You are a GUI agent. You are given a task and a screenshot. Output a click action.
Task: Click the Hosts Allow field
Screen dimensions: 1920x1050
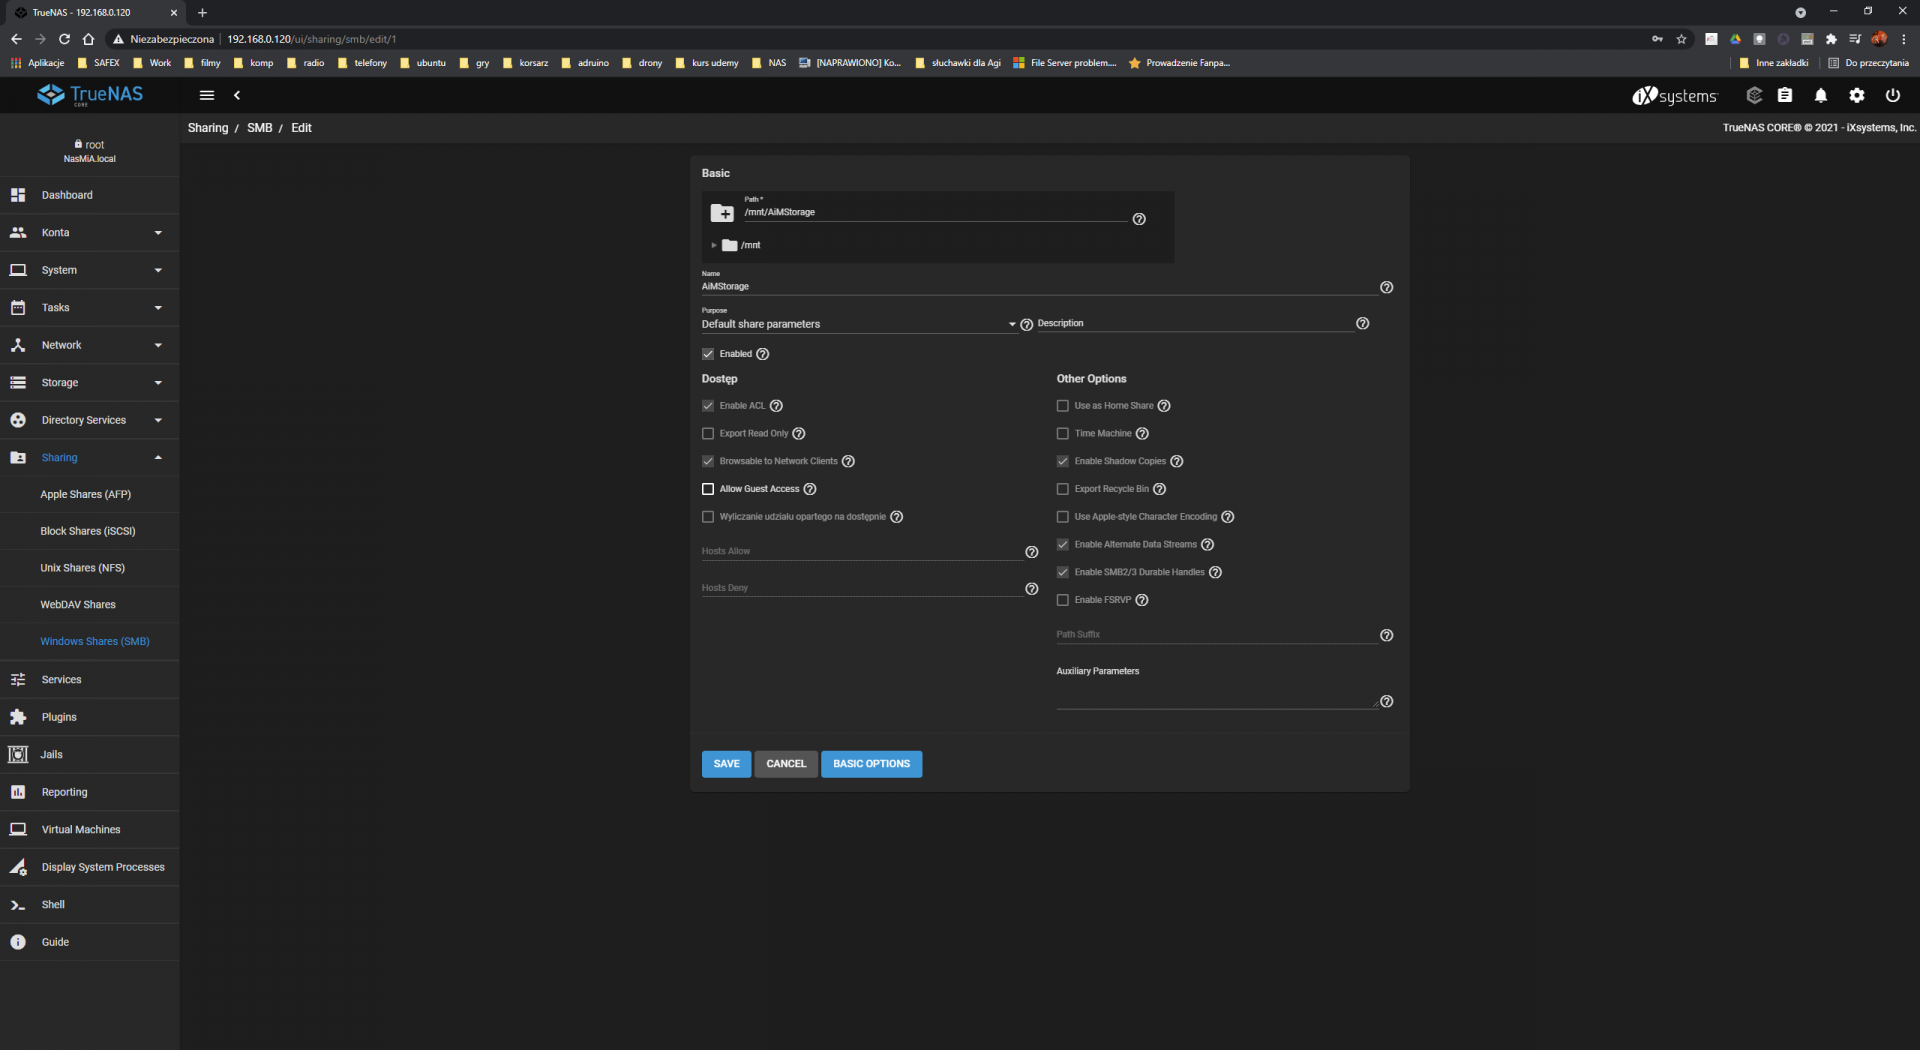click(862, 552)
